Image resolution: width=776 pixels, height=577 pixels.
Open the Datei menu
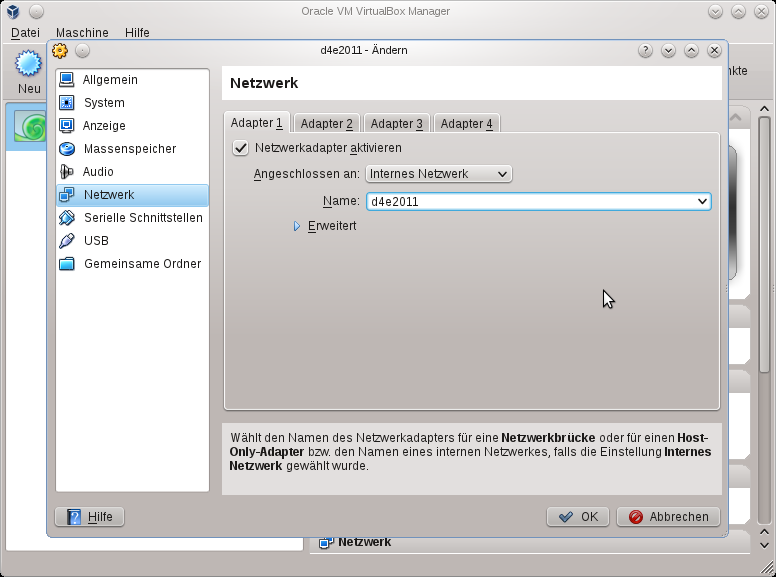tap(25, 33)
